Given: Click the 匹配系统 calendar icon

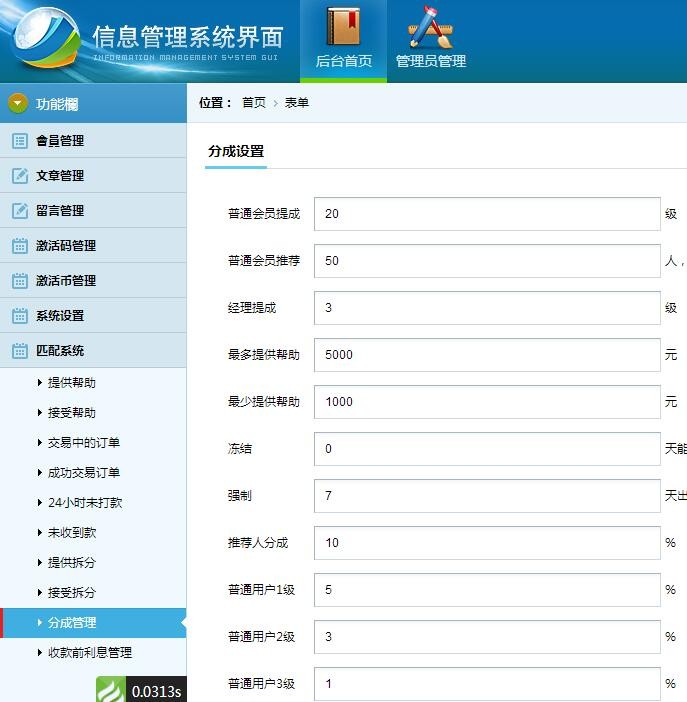Looking at the screenshot, I should [x=20, y=350].
